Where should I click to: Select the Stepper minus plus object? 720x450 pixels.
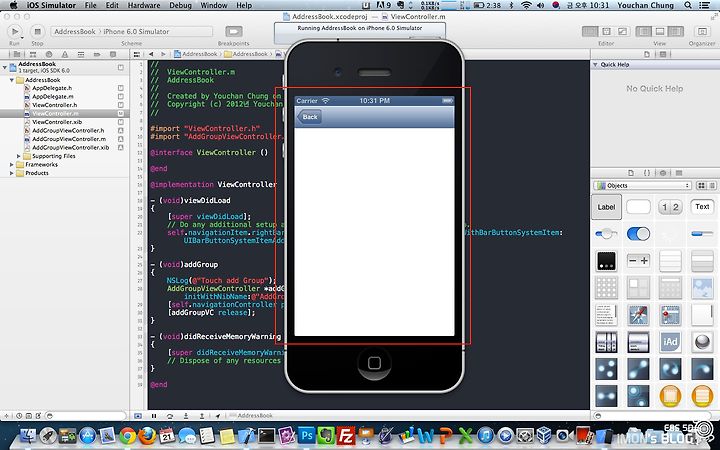(x=638, y=261)
